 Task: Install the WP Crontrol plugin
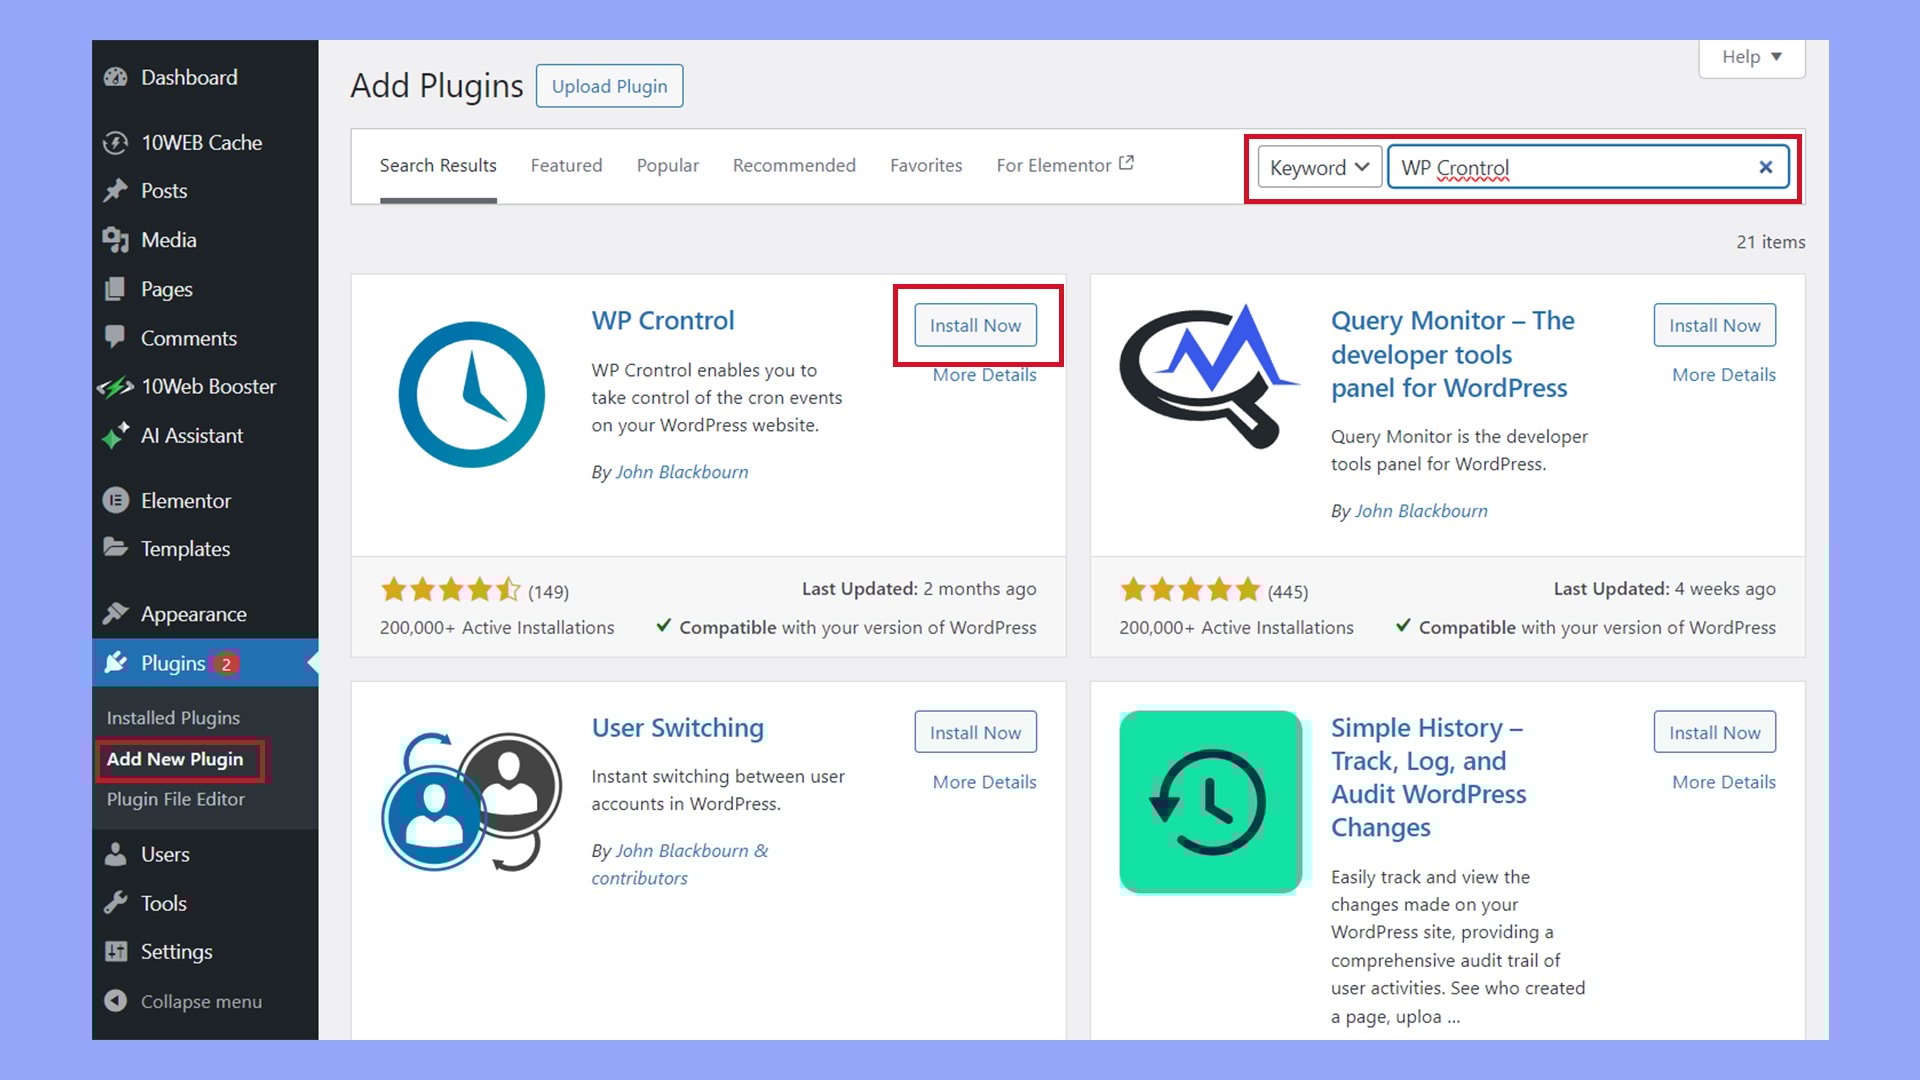pyautogui.click(x=975, y=325)
